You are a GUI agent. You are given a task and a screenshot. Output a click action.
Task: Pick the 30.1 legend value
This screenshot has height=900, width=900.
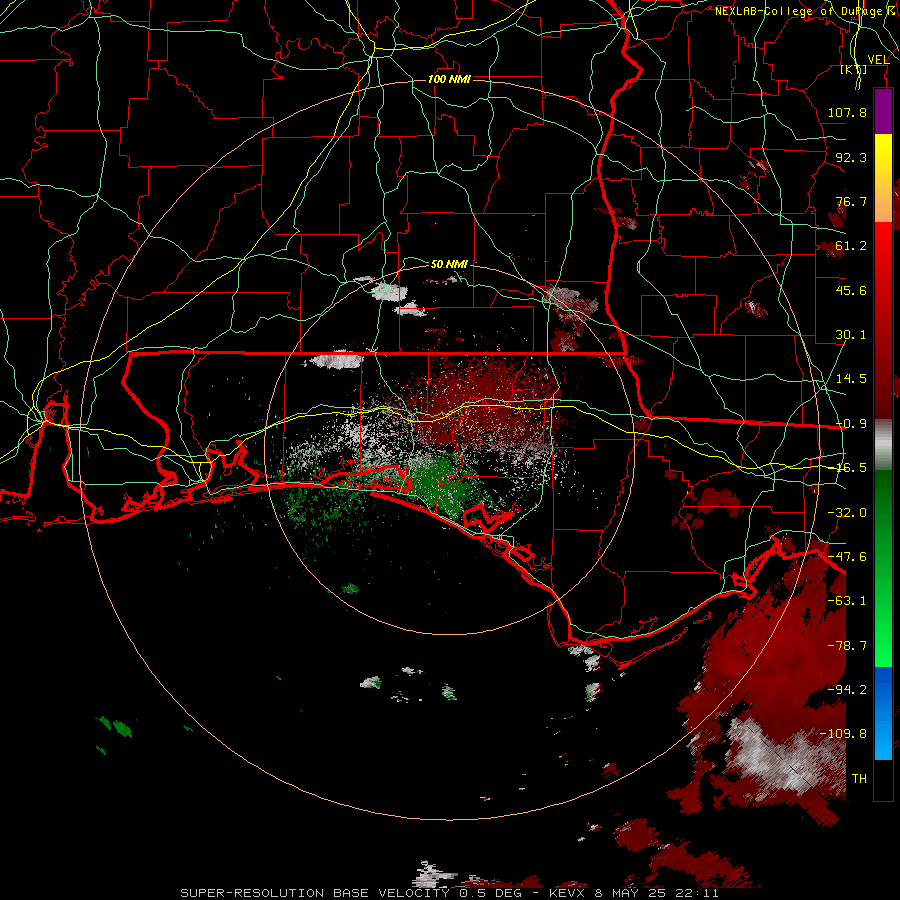point(851,335)
